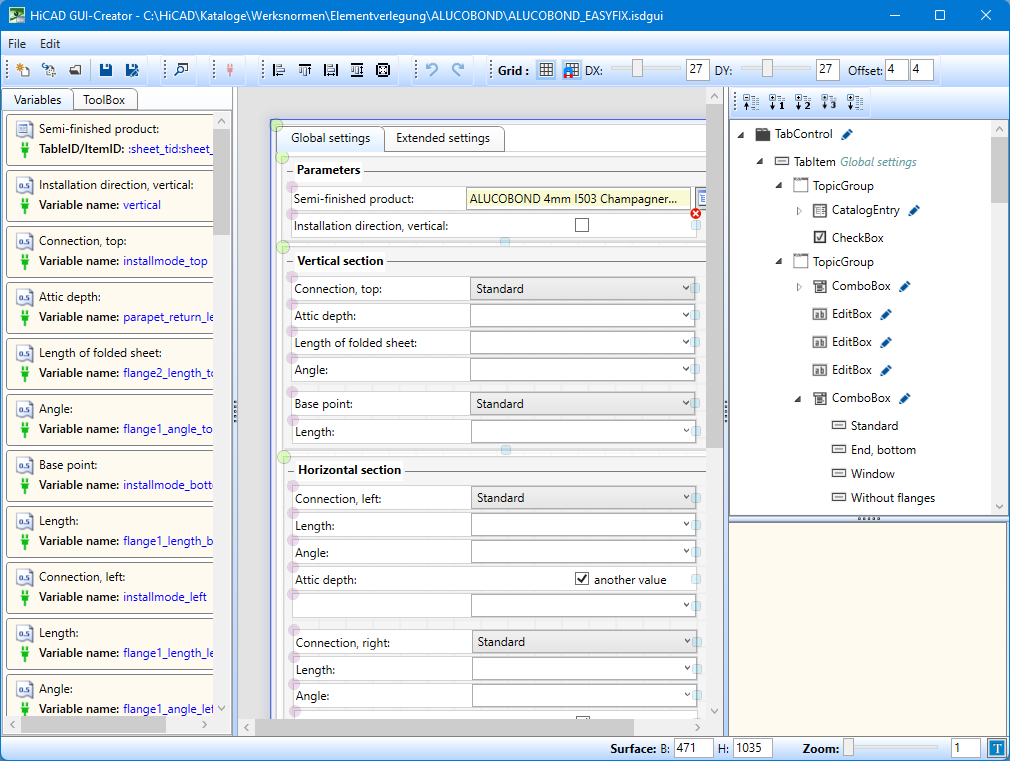Expand the tree to level 3
Image resolution: width=1010 pixels, height=761 pixels.
(829, 102)
